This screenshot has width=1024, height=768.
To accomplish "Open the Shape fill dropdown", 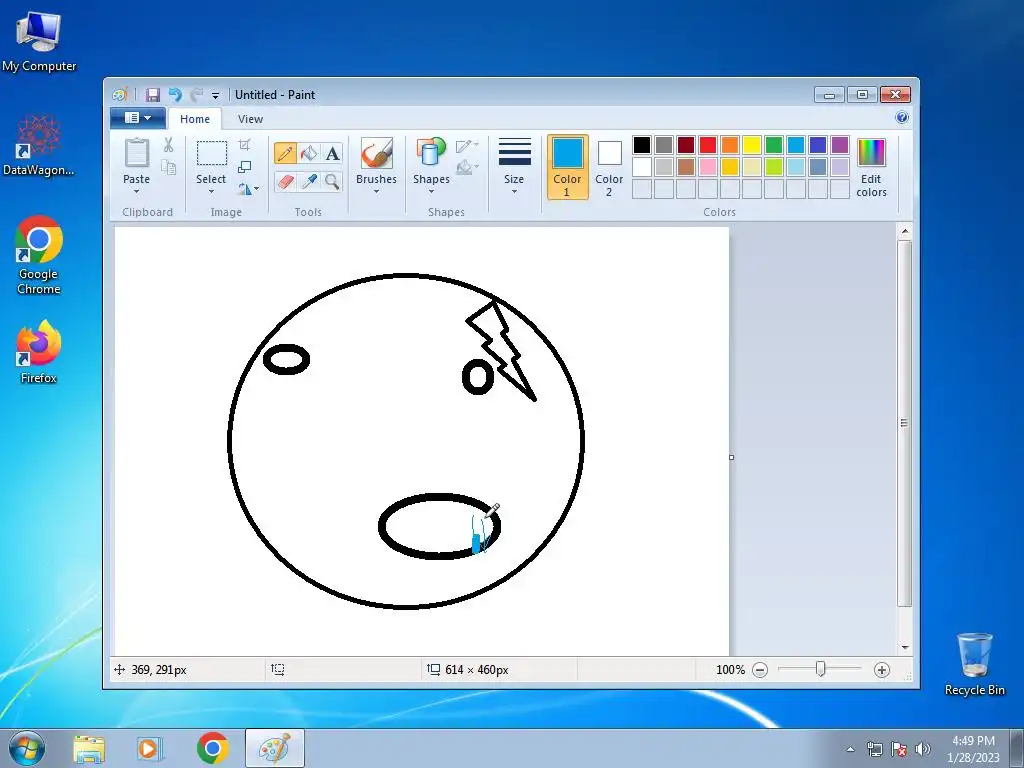I will coord(468,168).
